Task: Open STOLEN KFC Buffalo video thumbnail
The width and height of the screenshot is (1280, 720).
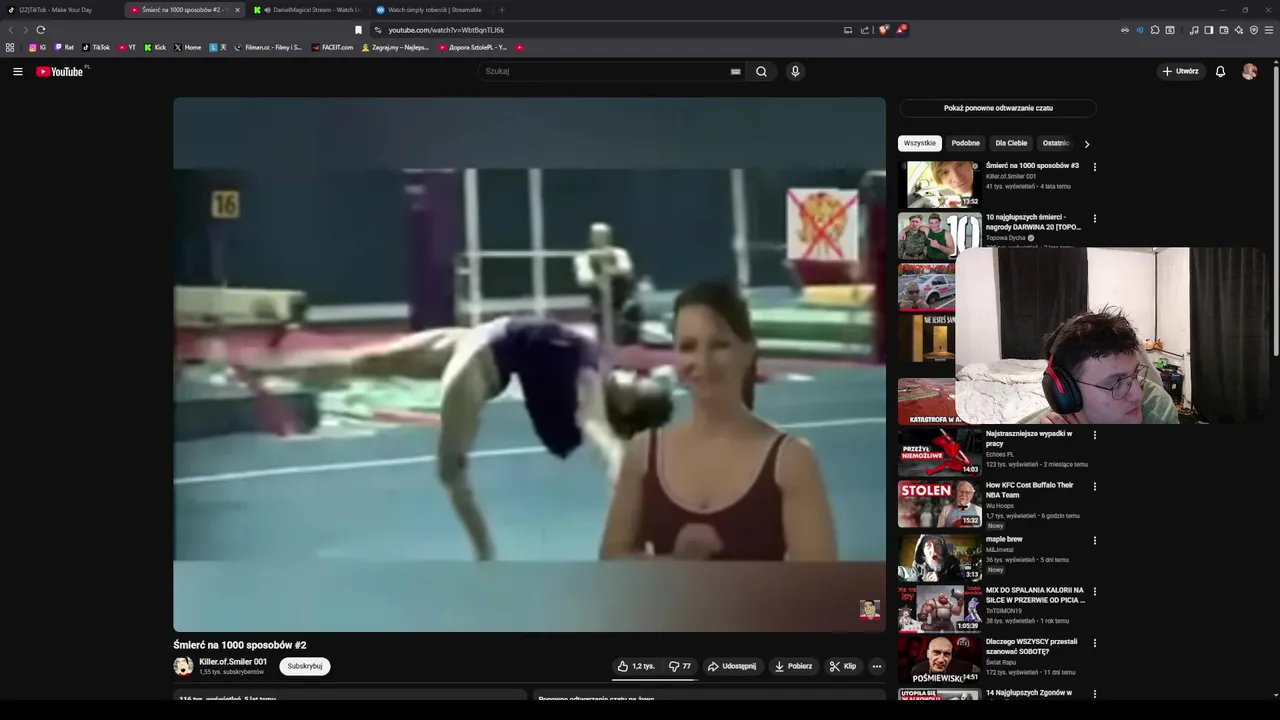Action: coord(940,504)
